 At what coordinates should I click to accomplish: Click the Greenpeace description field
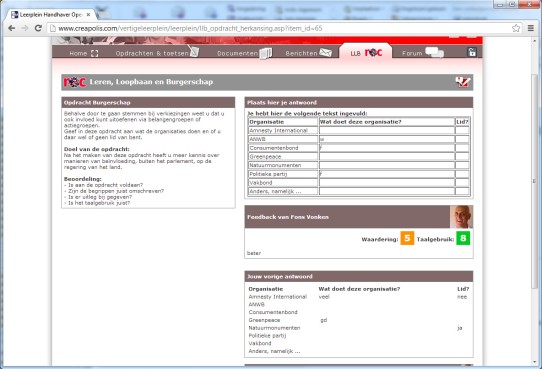coord(386,157)
